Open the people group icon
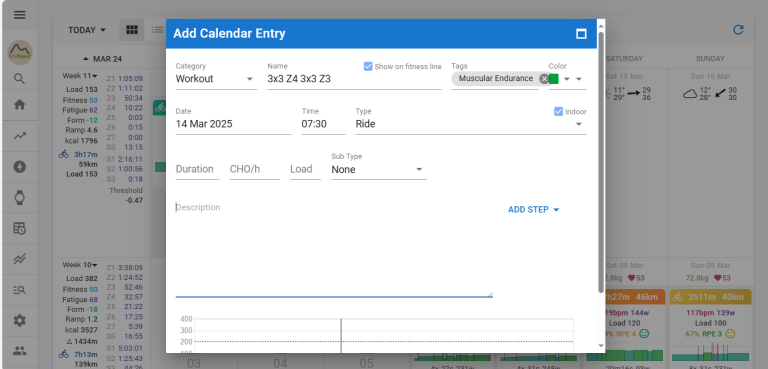This screenshot has height=369, width=768. point(20,351)
